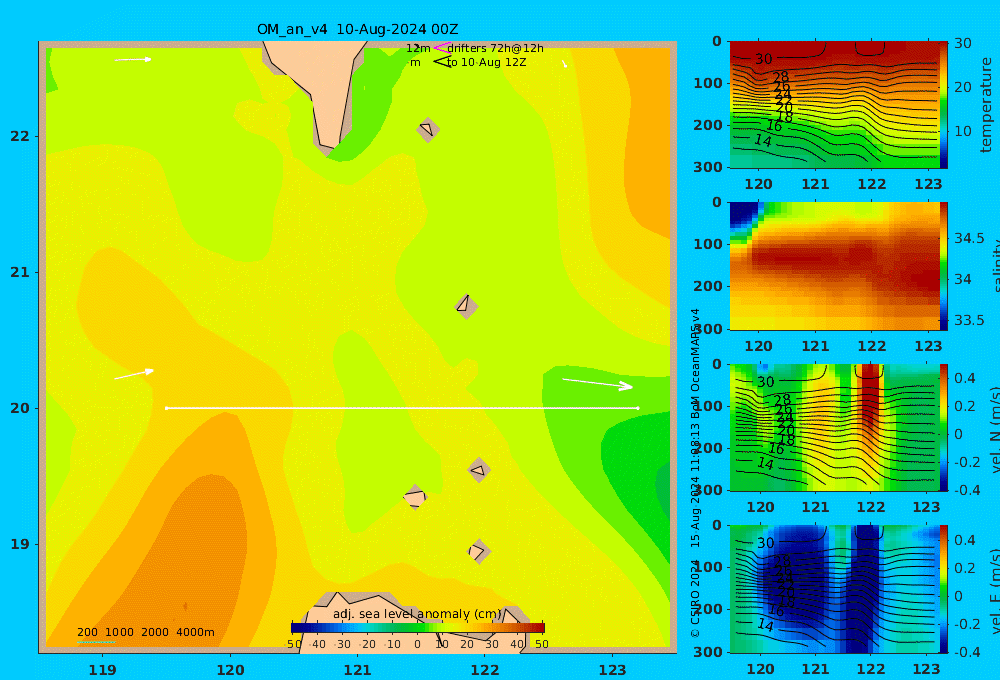This screenshot has height=680, width=1000.
Task: Click the vel. E panel color bar
Action: [x=944, y=589]
